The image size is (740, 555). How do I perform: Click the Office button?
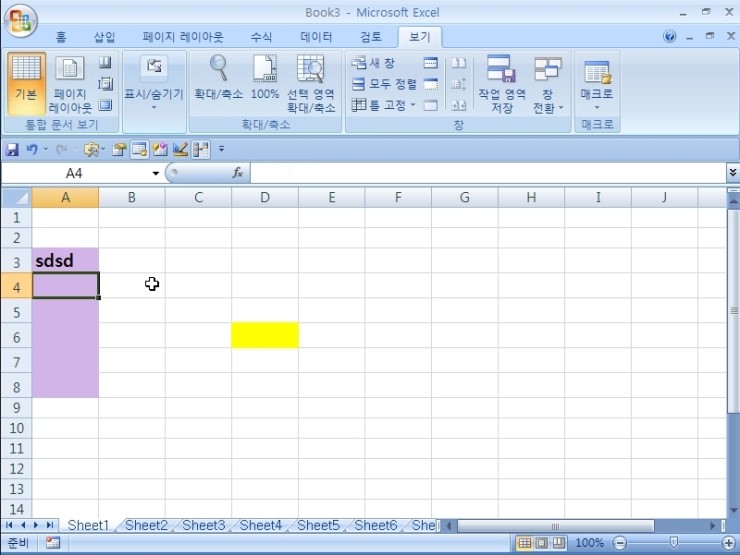click(x=20, y=20)
